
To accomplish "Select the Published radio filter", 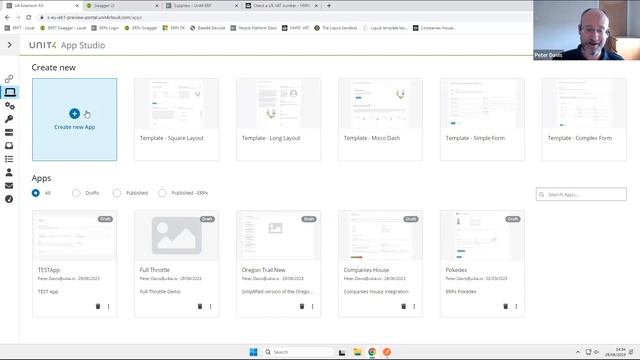I will pos(117,193).
